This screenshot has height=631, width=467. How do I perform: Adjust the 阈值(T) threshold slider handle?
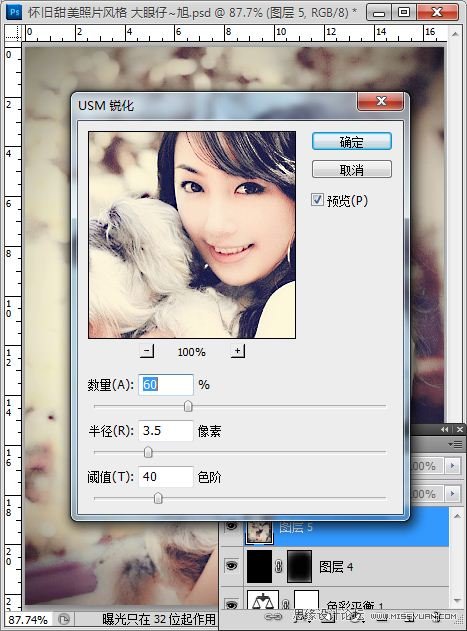158,498
